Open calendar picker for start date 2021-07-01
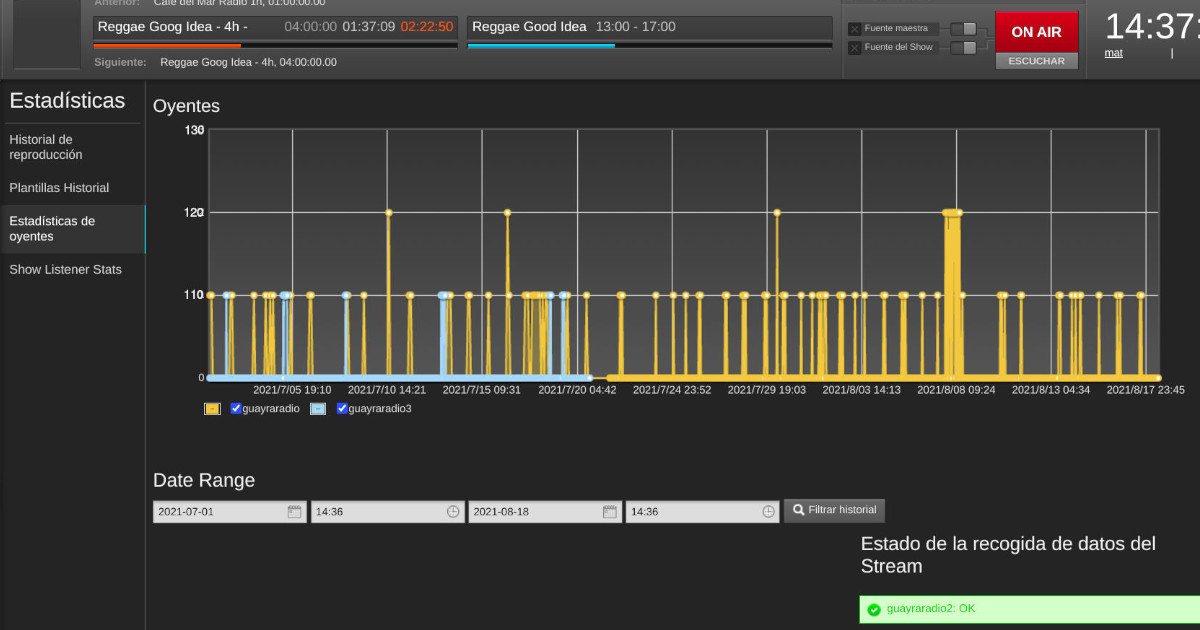Image resolution: width=1200 pixels, height=630 pixels. pyautogui.click(x=294, y=511)
